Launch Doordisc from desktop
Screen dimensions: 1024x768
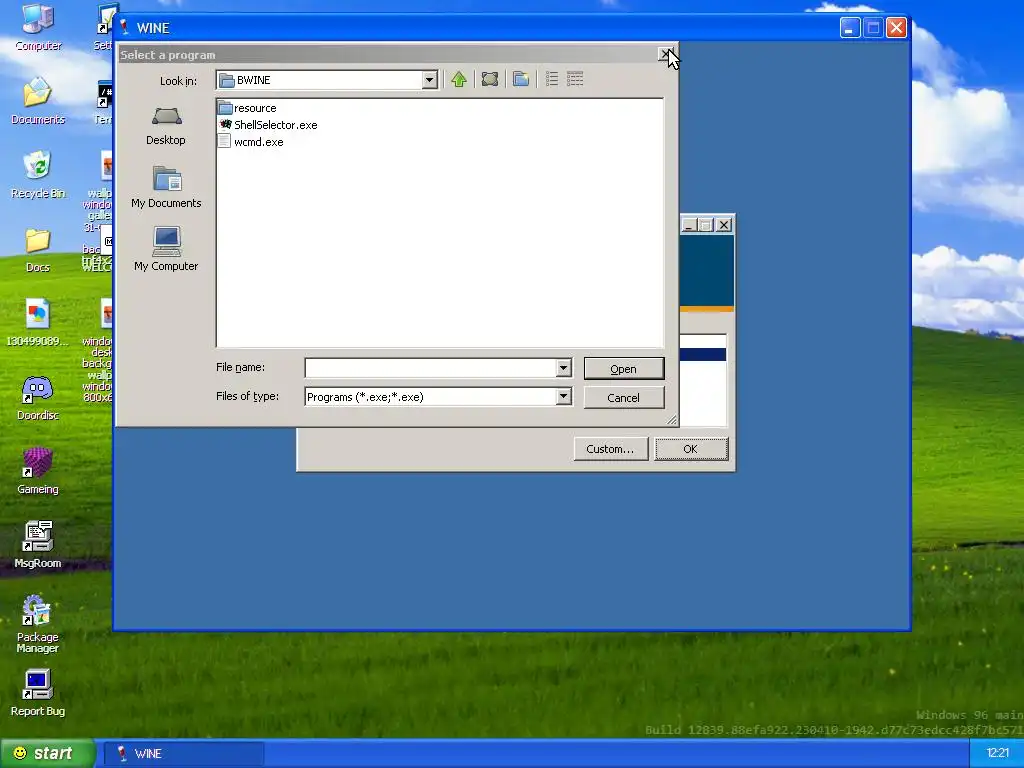[37, 398]
